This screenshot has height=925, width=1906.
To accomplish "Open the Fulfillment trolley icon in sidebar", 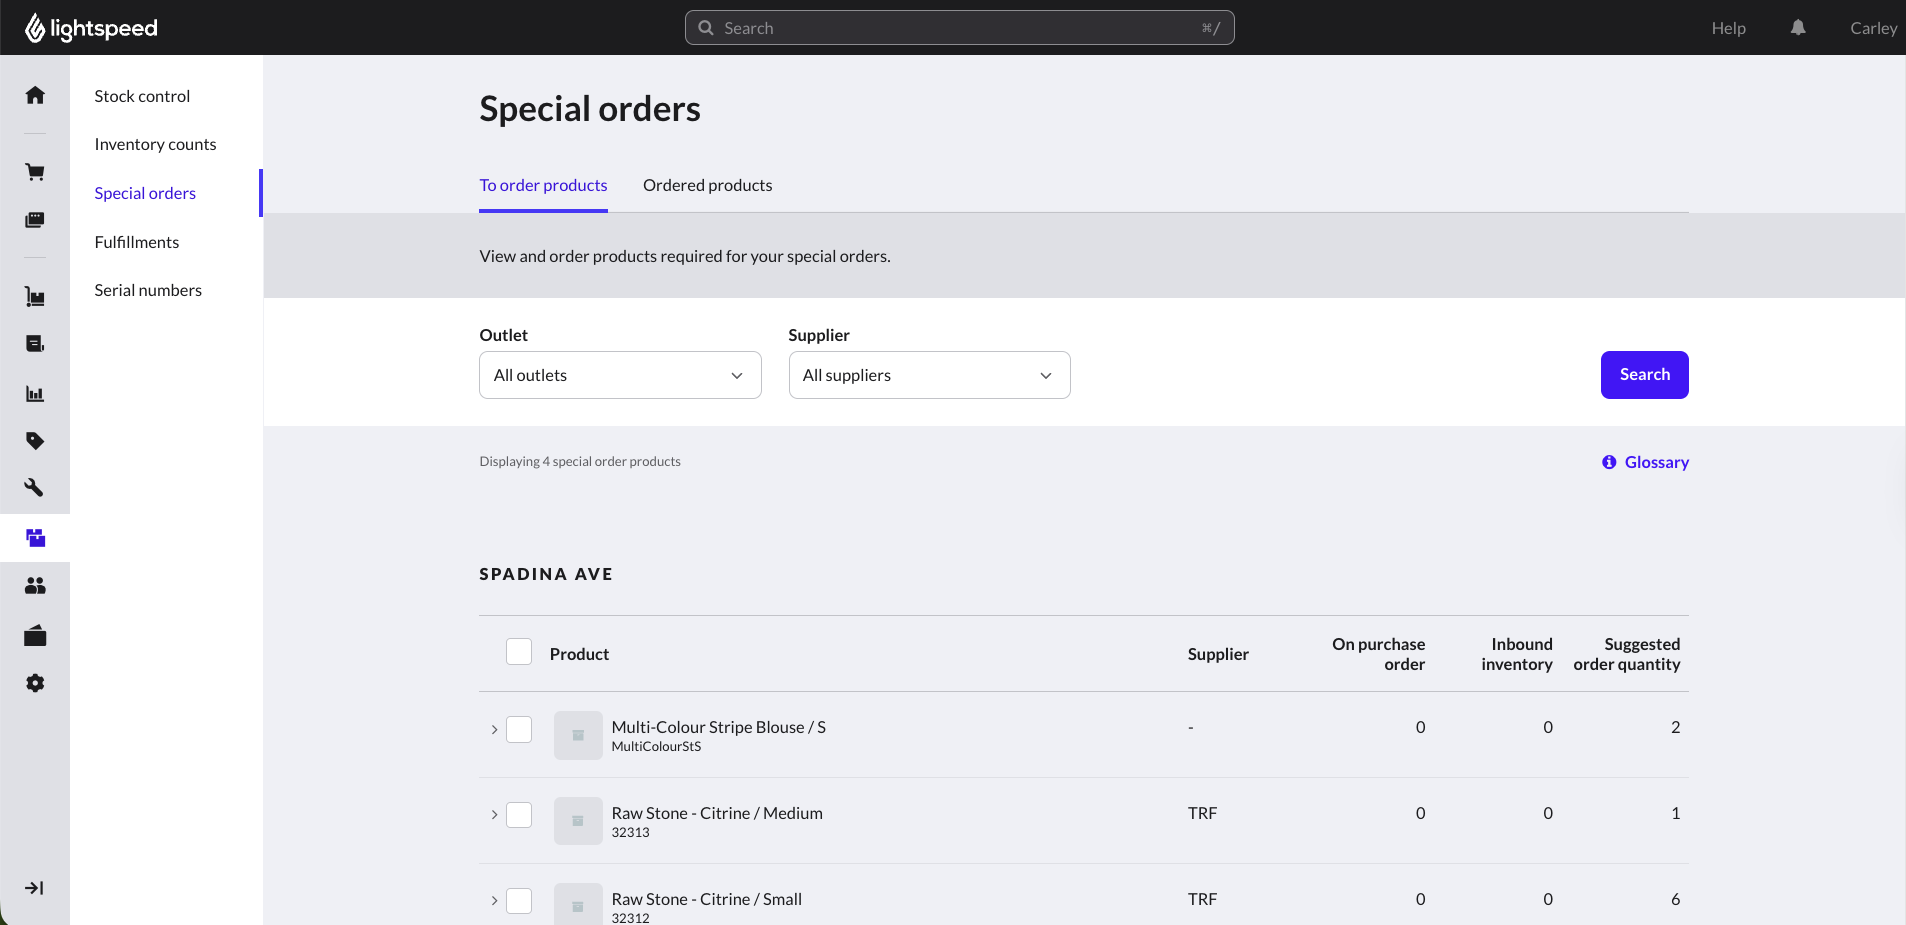I will (x=35, y=297).
